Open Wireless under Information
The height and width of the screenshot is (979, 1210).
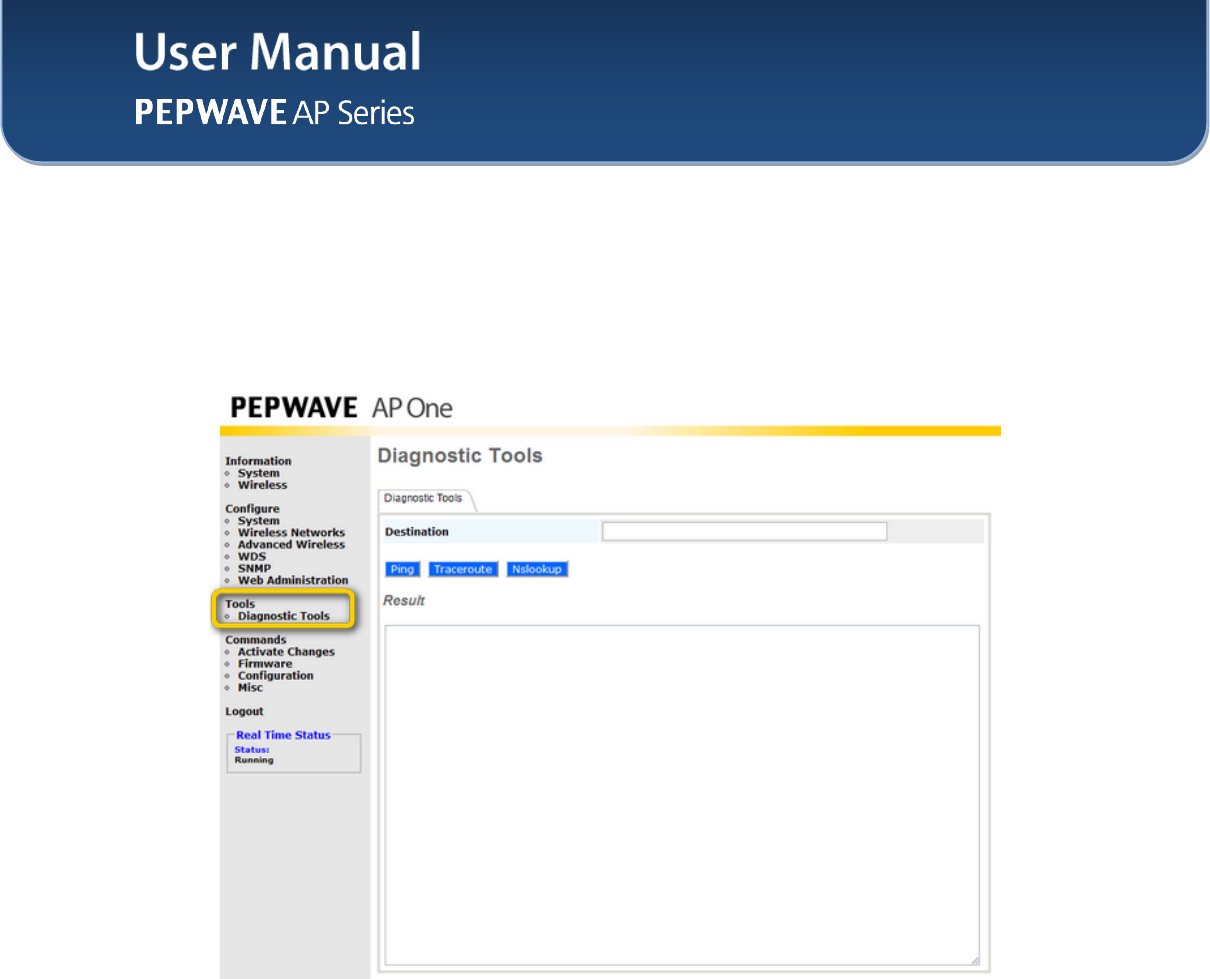pyautogui.click(x=262, y=485)
